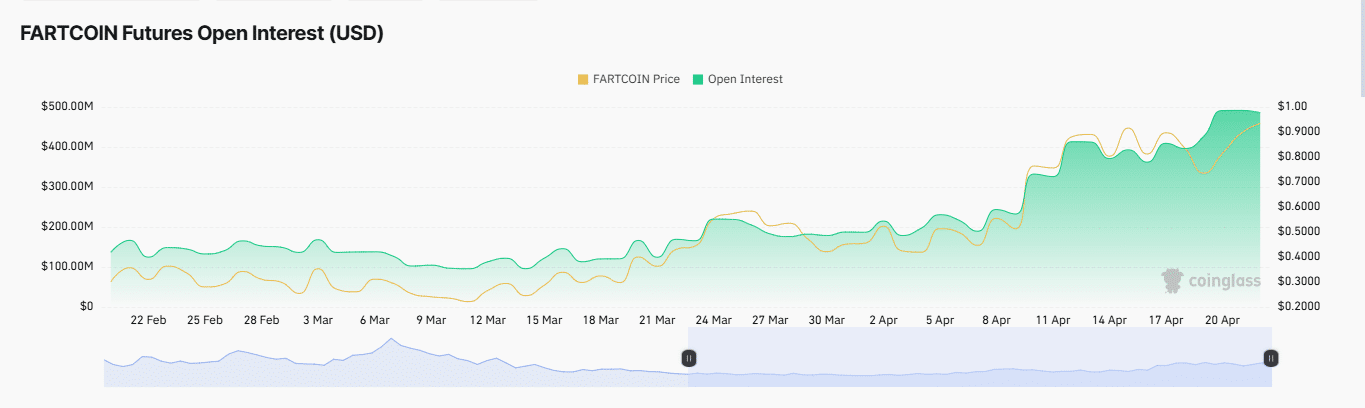Viewport: 1365px width, 408px height.
Task: Toggle the Open Interest legend series
Action: point(738,79)
